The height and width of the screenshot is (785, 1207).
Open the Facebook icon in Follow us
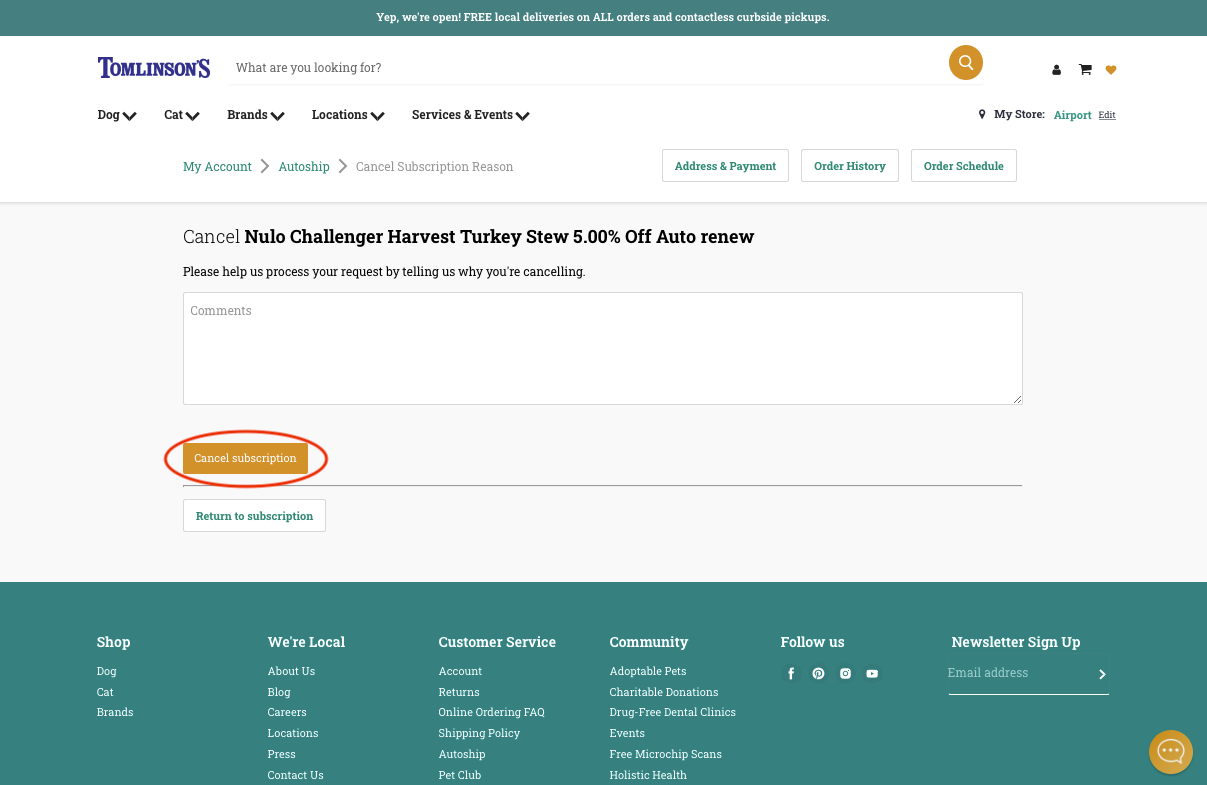(791, 674)
